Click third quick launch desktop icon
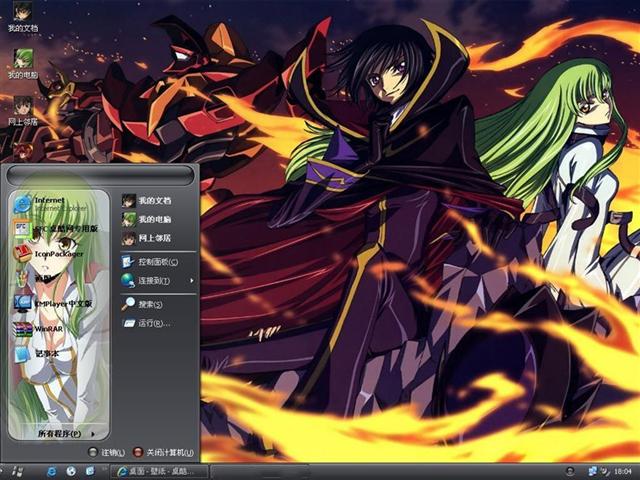Image resolution: width=640 pixels, height=480 pixels. tap(90, 472)
